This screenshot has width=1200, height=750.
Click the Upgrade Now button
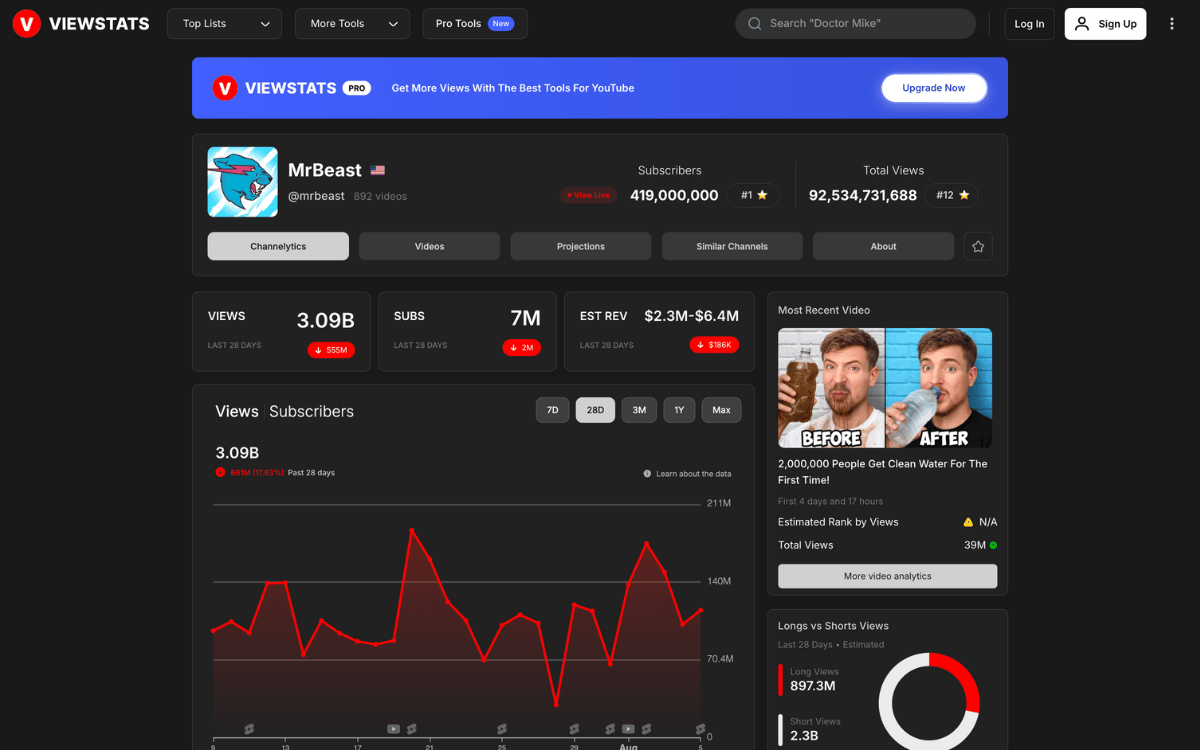pyautogui.click(x=934, y=88)
